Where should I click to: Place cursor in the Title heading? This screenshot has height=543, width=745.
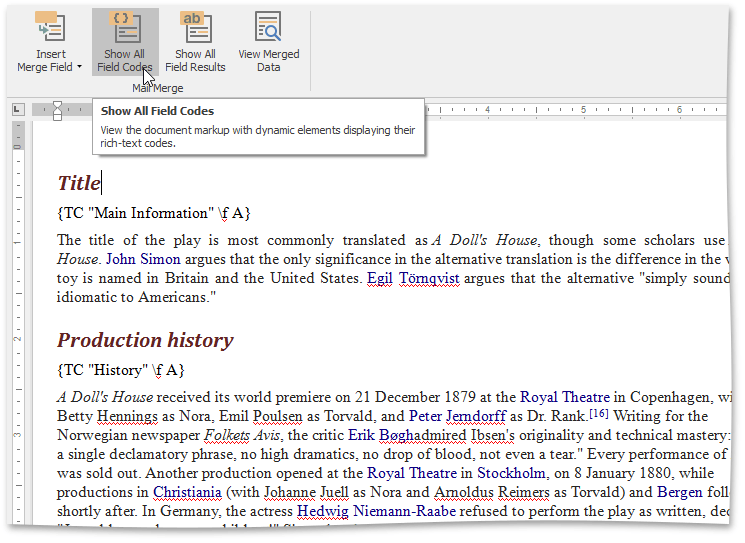click(79, 183)
